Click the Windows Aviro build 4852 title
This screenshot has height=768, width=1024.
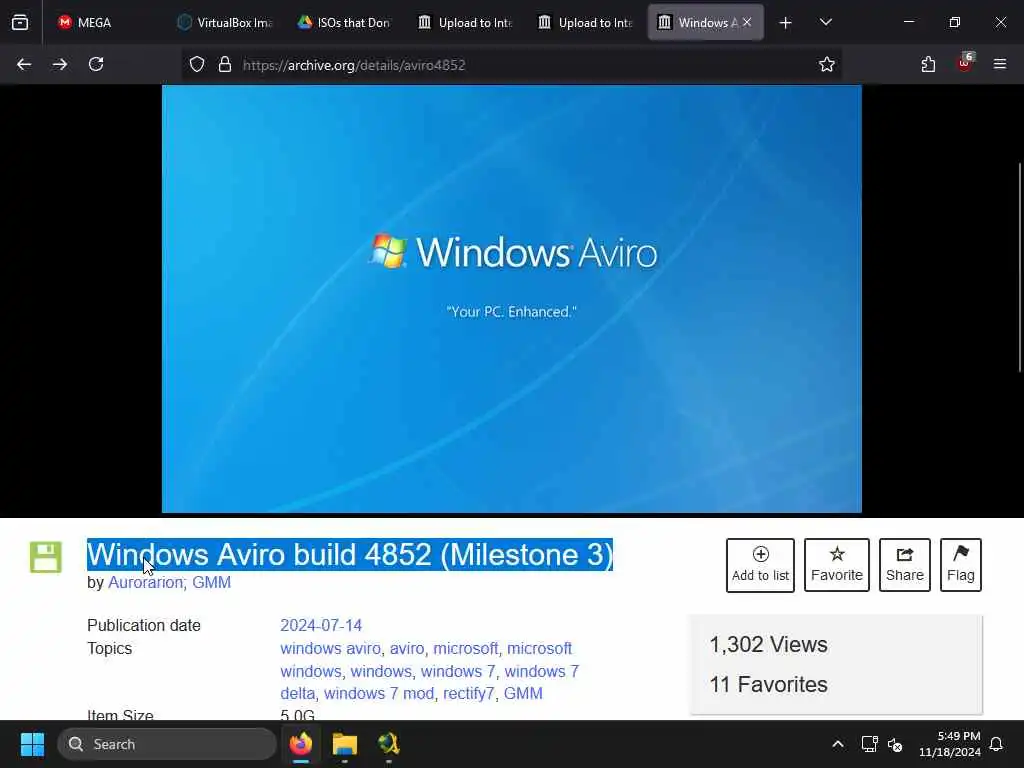pyautogui.click(x=350, y=554)
